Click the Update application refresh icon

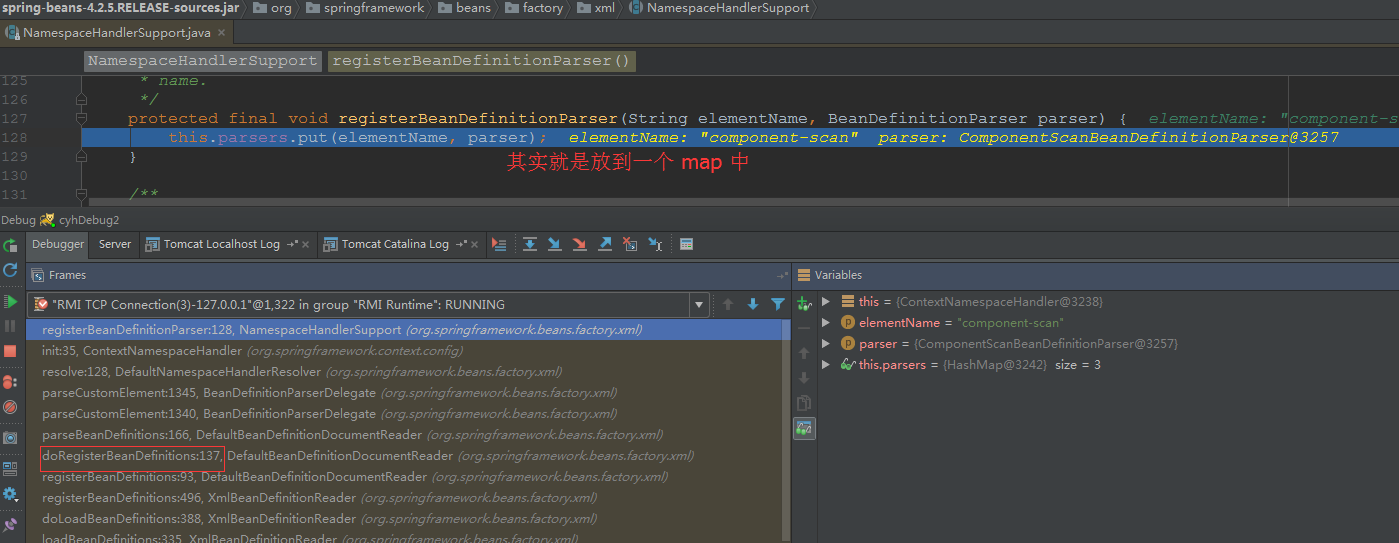(x=10, y=270)
